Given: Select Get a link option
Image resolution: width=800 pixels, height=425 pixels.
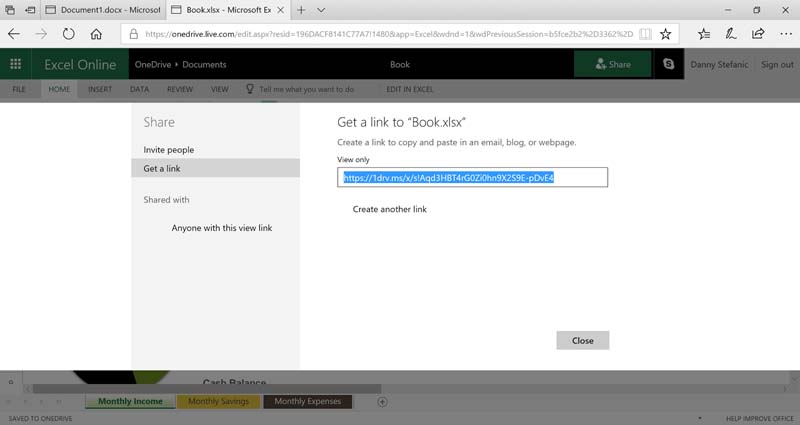Looking at the screenshot, I should click(x=215, y=168).
